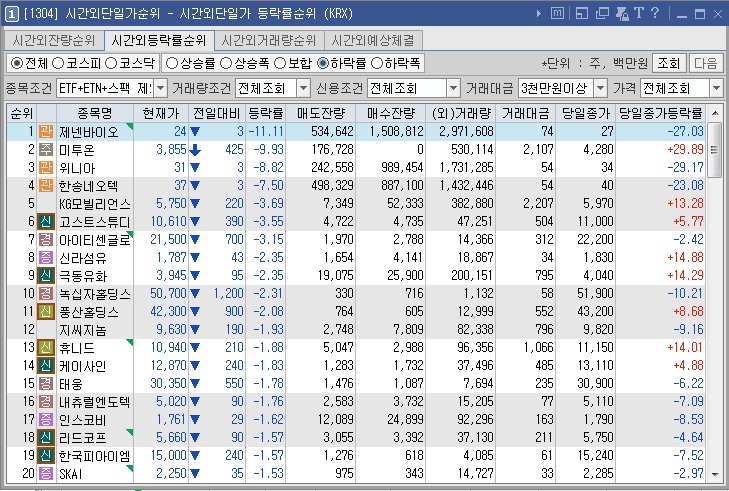Click the 거래대금 column header
Viewport: 729px width, 491px height.
click(x=525, y=113)
